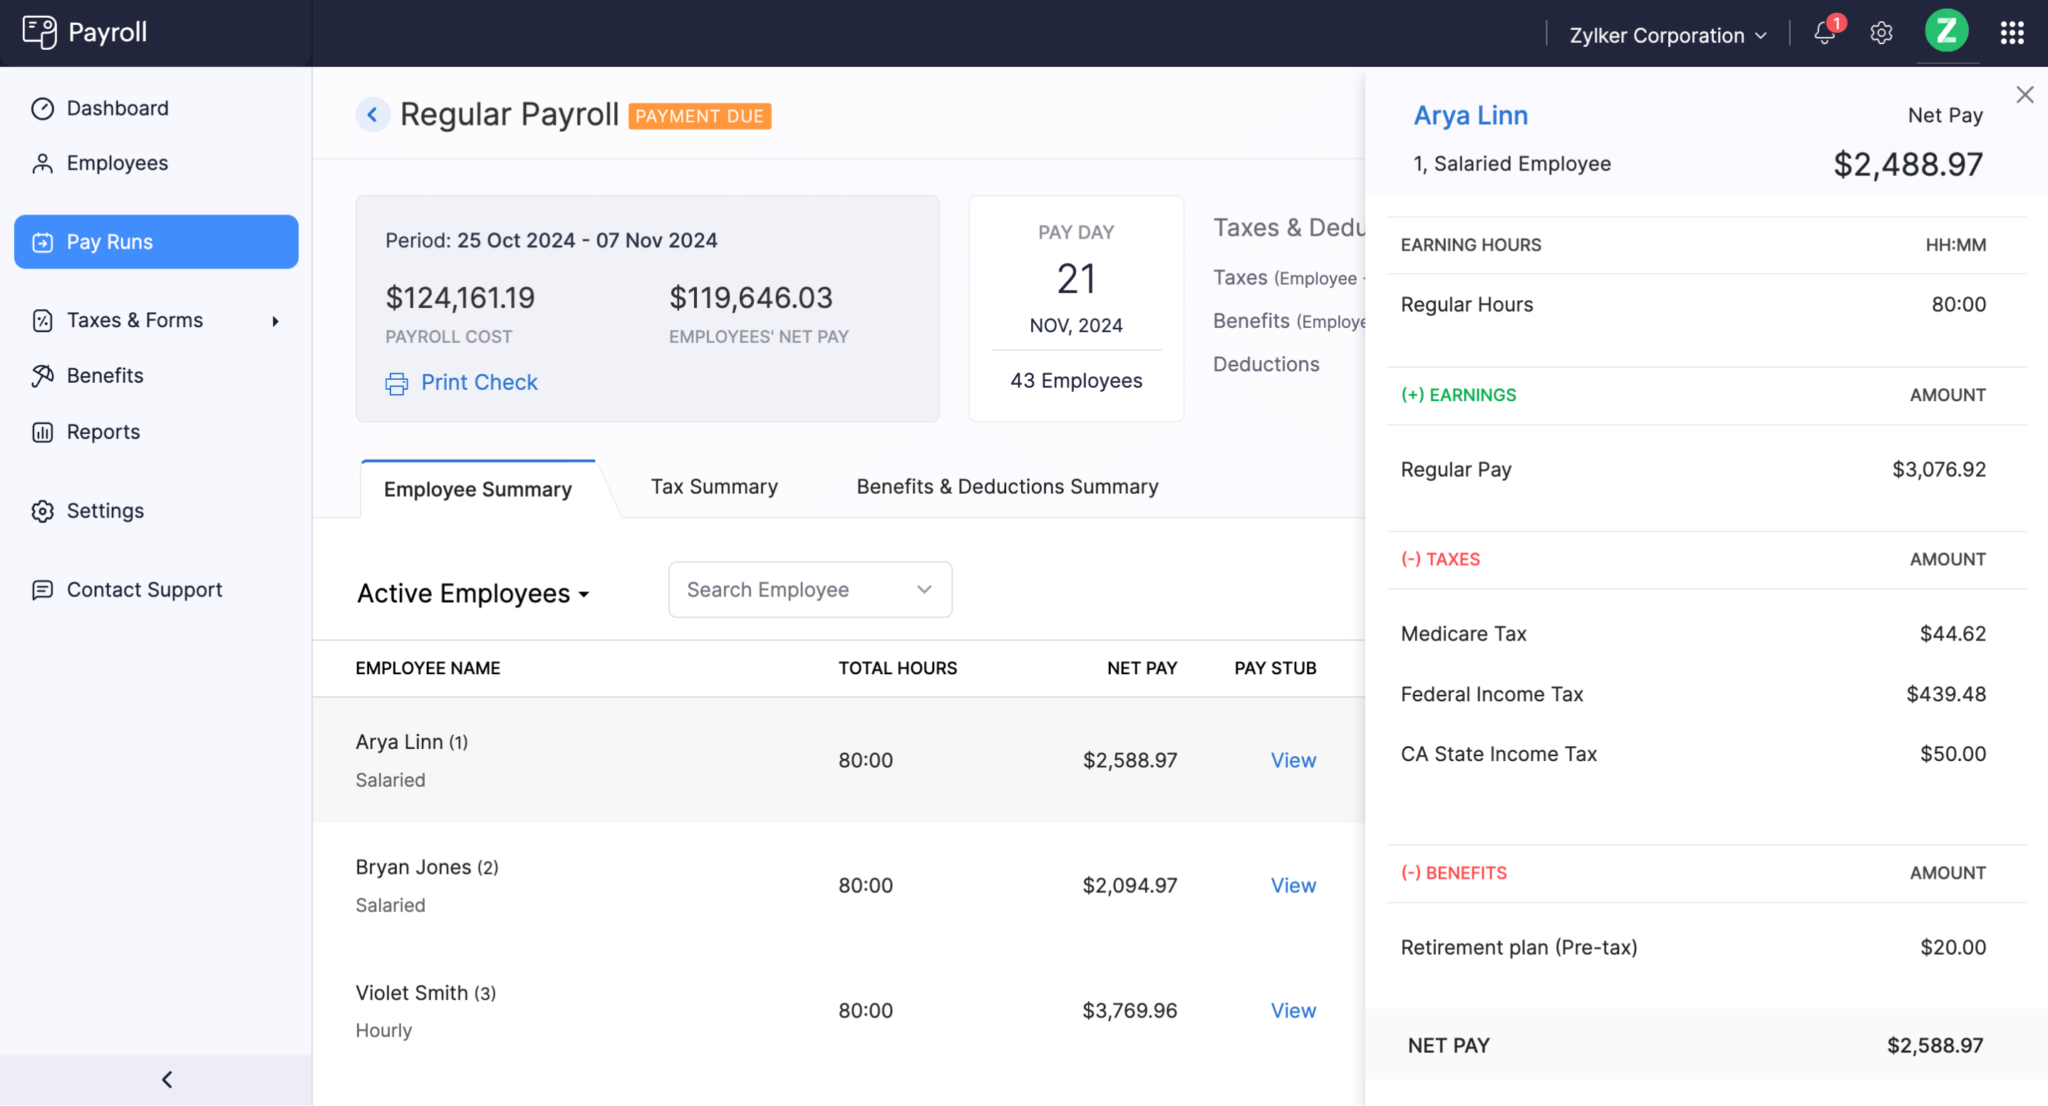Switch to the Tax Summary tab
This screenshot has width=2048, height=1106.
tap(714, 486)
